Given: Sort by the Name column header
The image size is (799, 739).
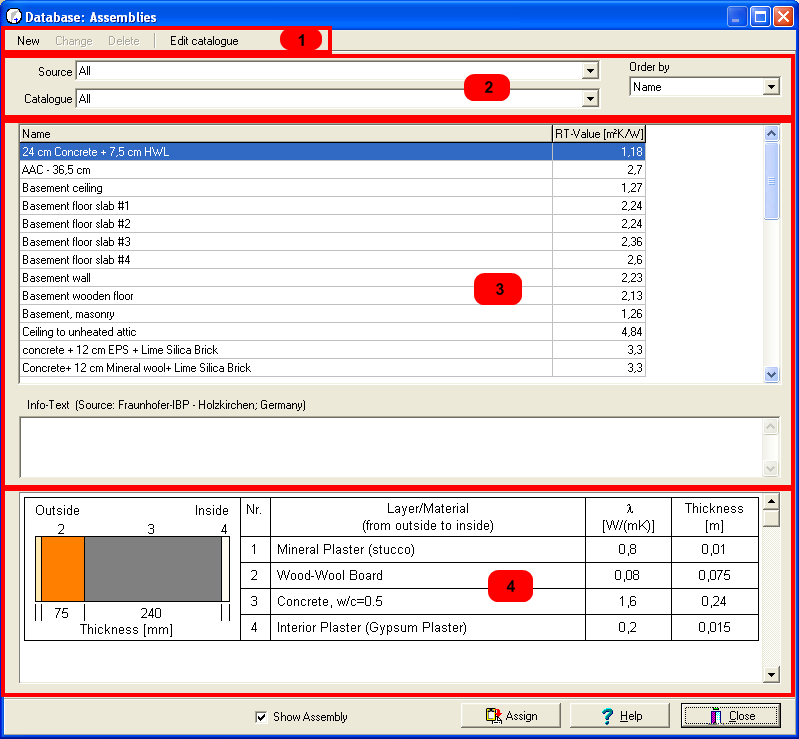Looking at the screenshot, I should 286,134.
